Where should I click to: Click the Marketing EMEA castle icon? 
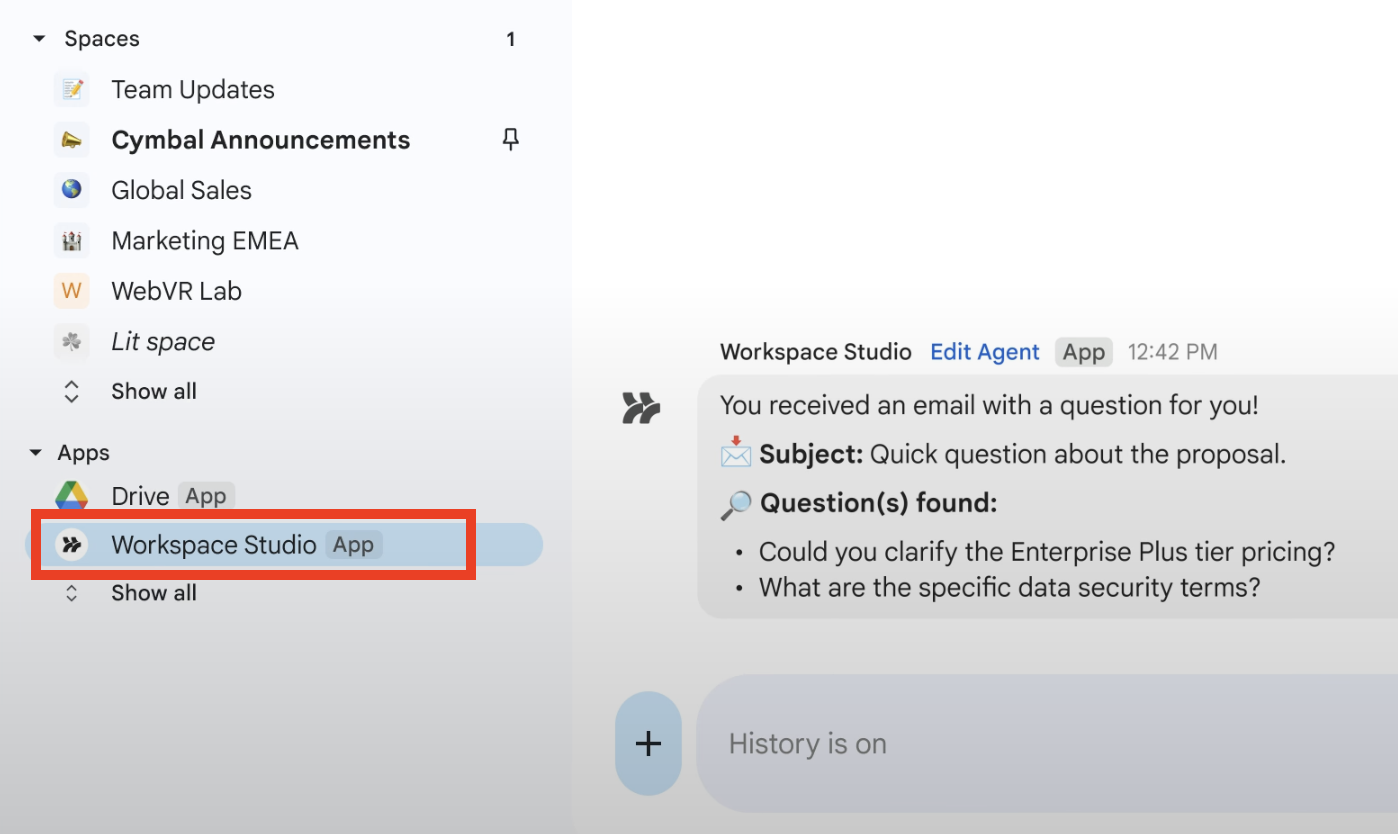(x=72, y=241)
